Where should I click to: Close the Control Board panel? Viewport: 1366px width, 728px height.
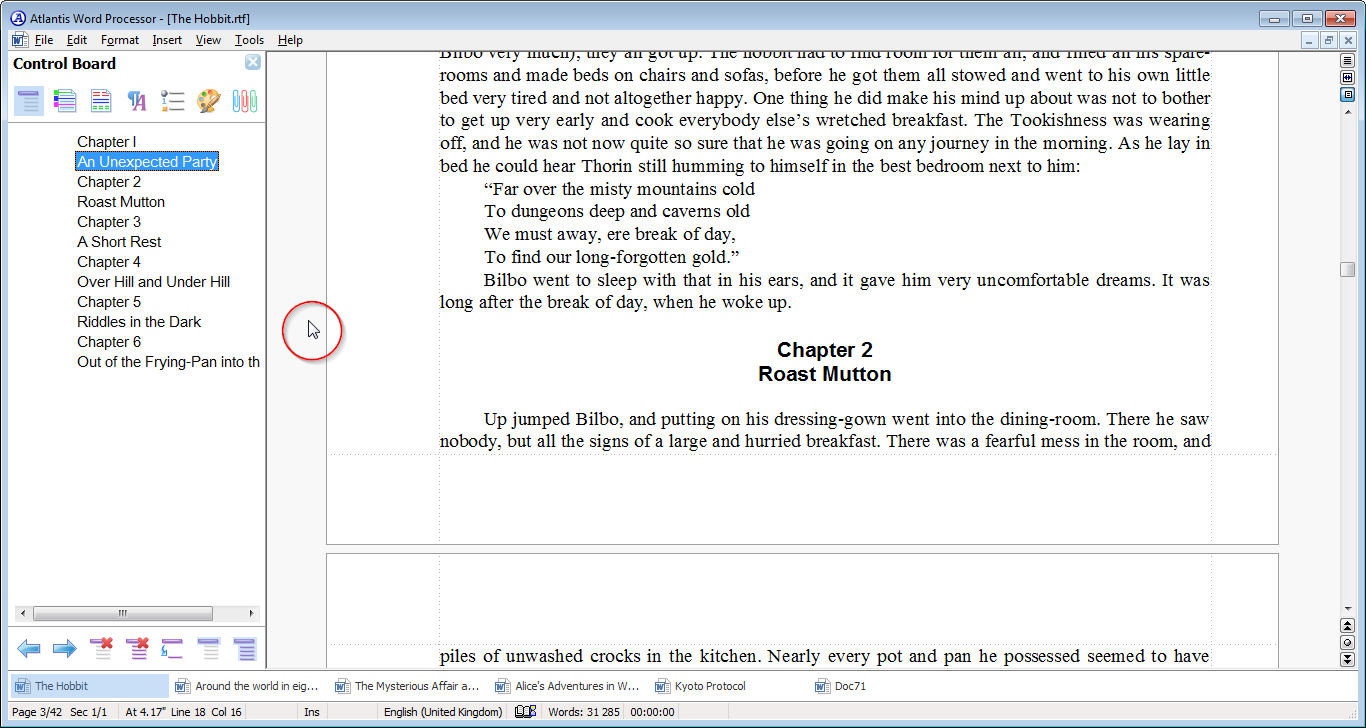(253, 62)
